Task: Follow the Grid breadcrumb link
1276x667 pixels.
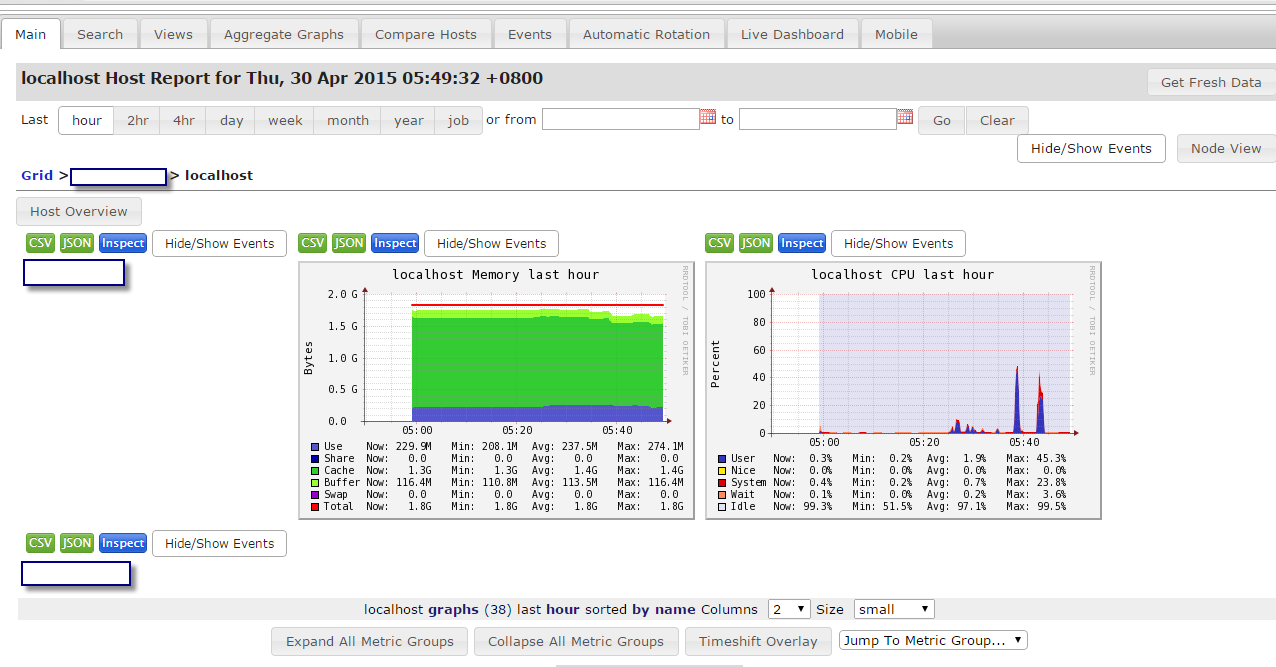Action: pos(37,175)
